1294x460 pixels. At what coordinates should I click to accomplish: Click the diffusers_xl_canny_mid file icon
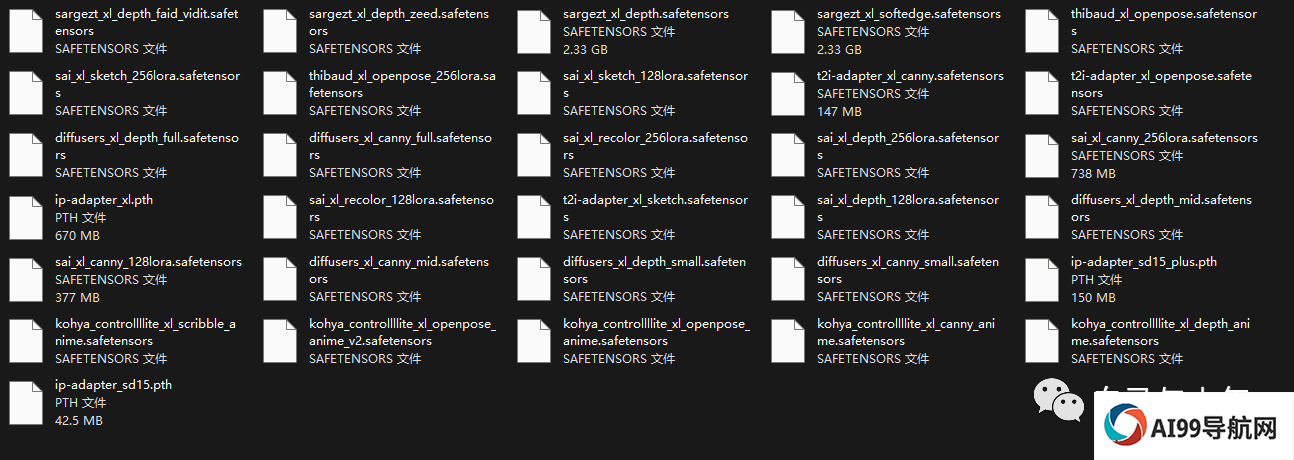click(280, 279)
